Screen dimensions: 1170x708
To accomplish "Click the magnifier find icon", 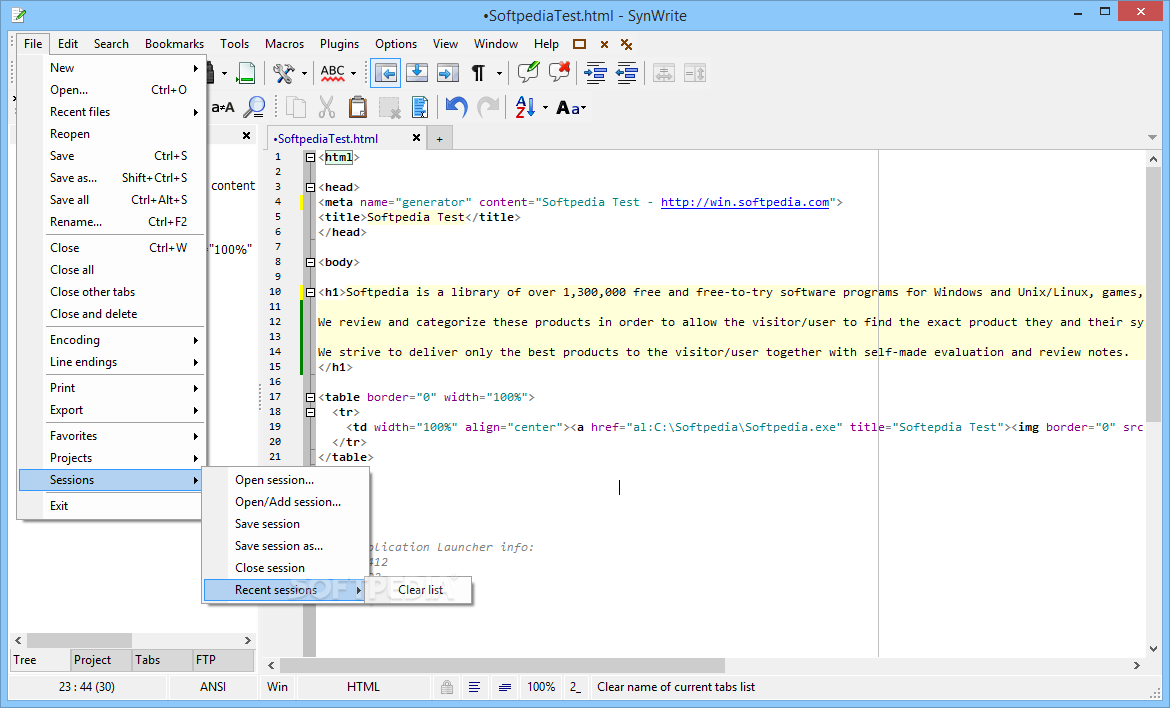I will pos(255,107).
